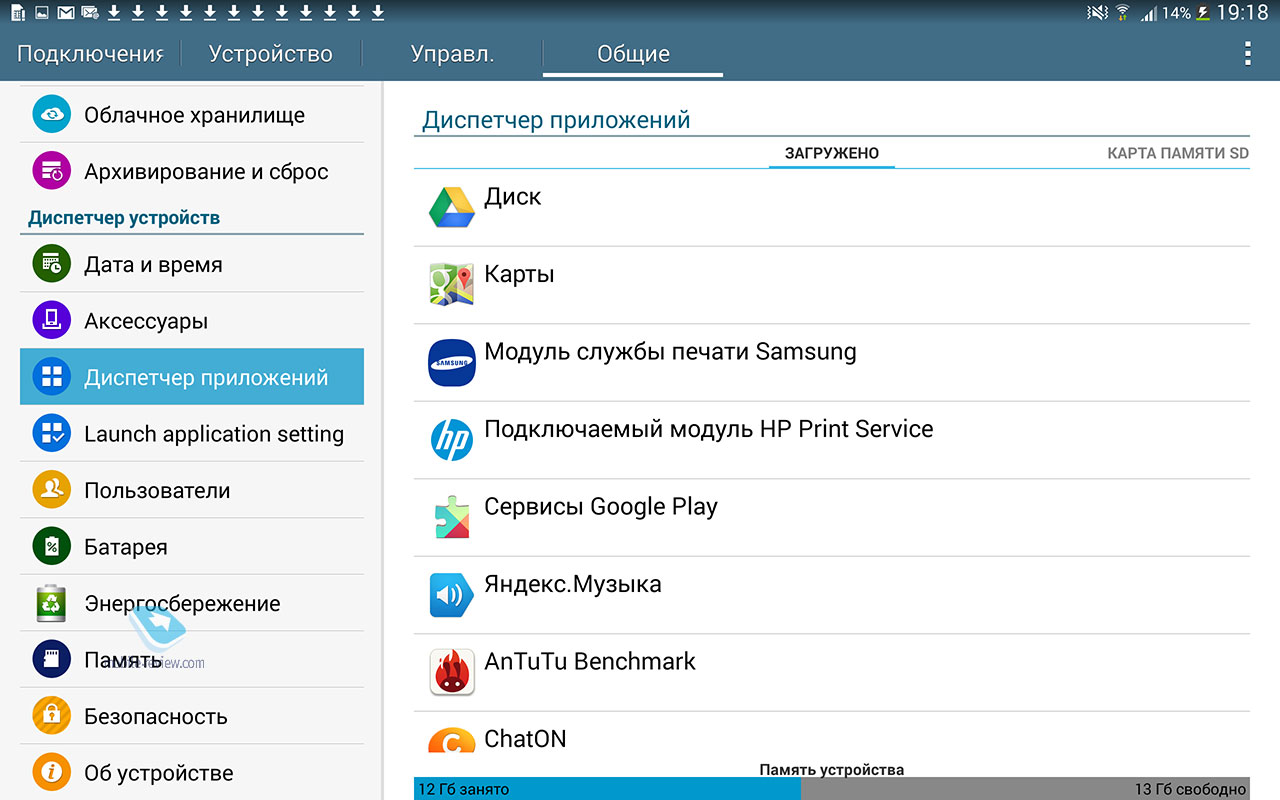
Task: Tap the Об устройстве info icon
Action: (51, 773)
